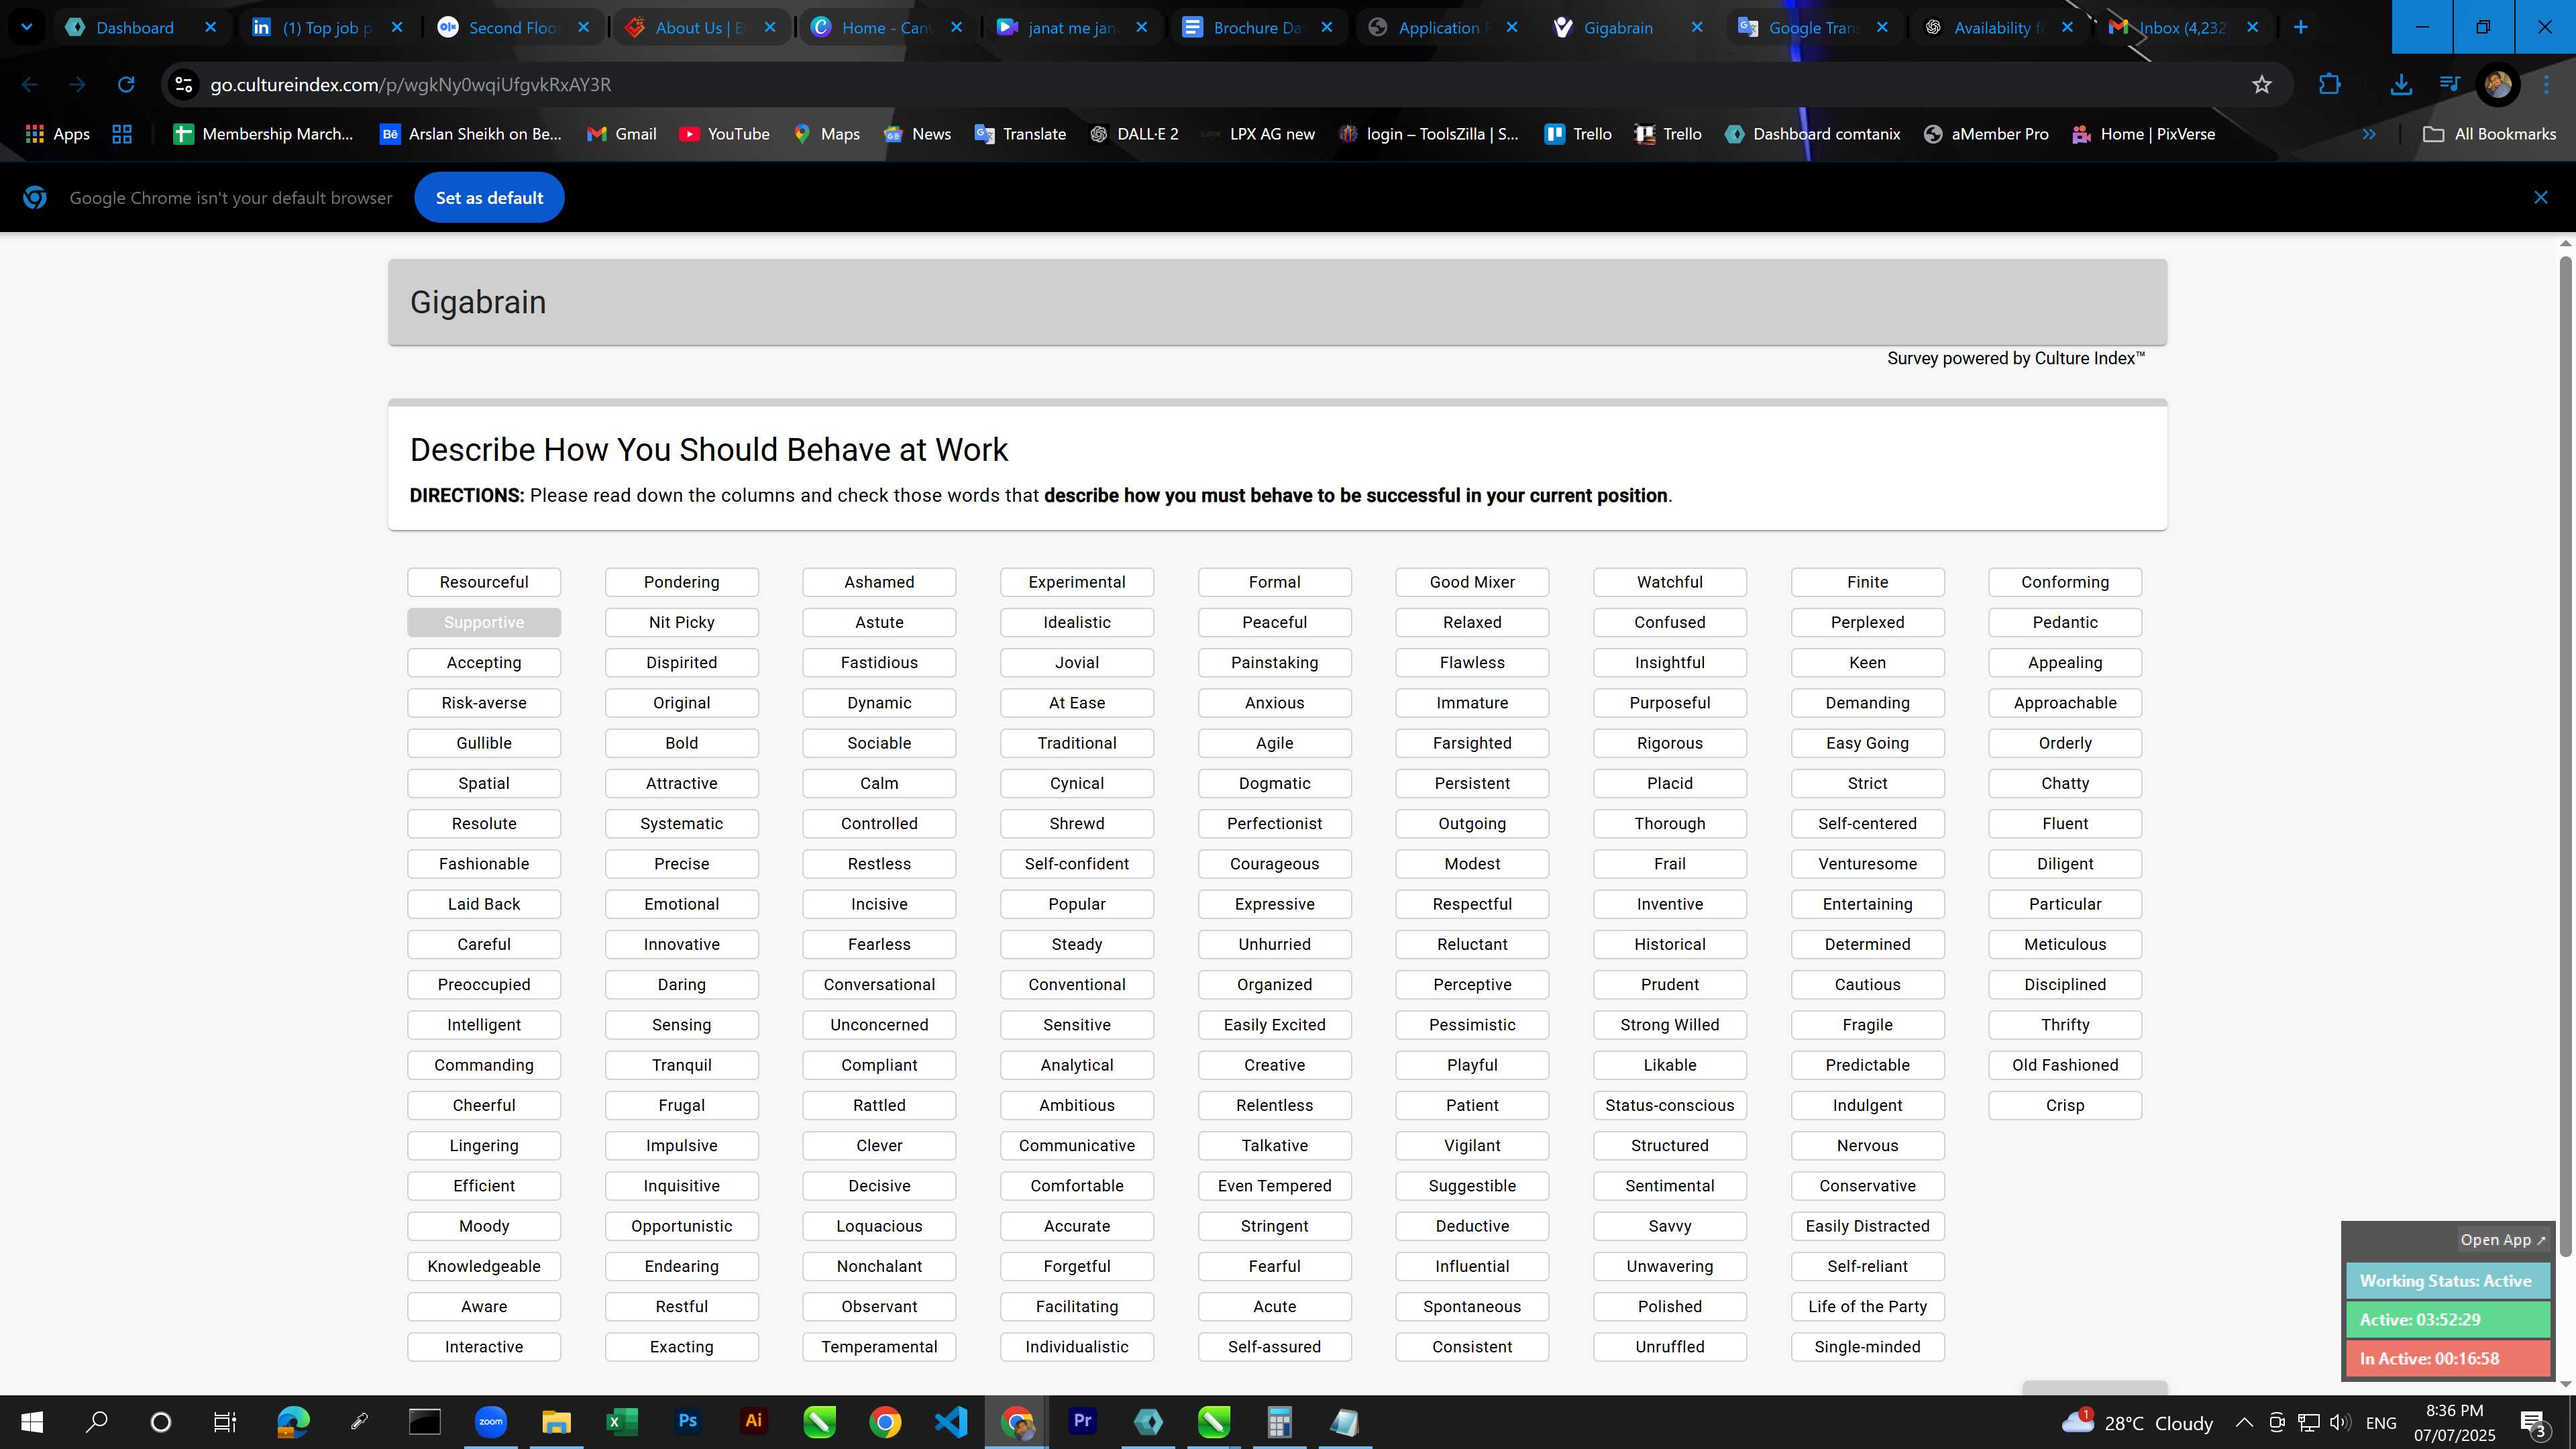
Task: Launch Premiere Pro from the taskbar
Action: [1082, 1422]
